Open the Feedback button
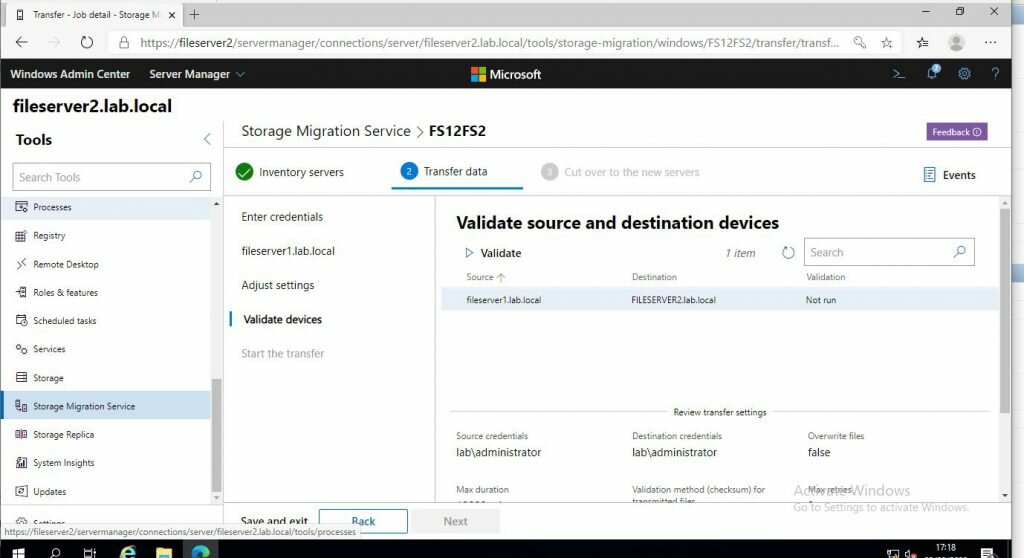Viewport: 1024px width, 558px height. pyautogui.click(x=957, y=131)
